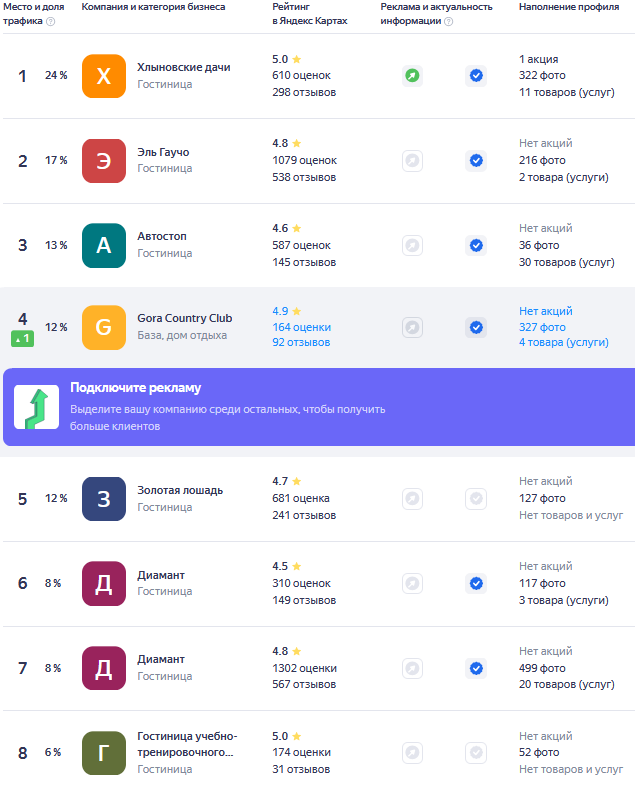Click the help icon next to информации header
Image resolution: width=635 pixels, height=792 pixels.
click(x=449, y=21)
